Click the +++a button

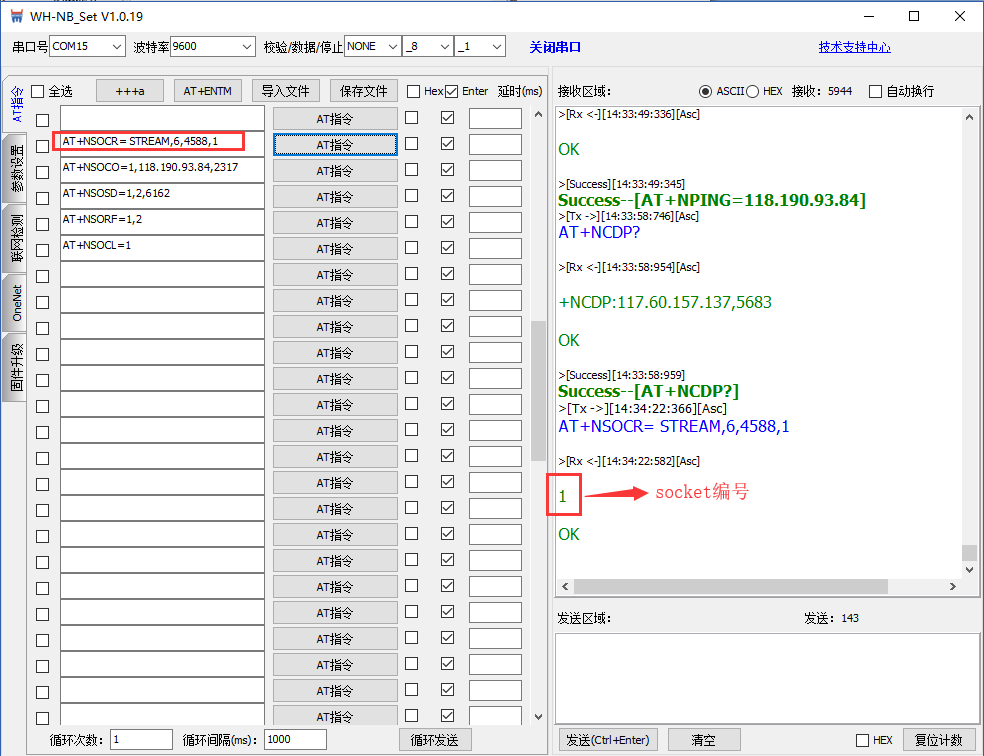click(x=130, y=91)
